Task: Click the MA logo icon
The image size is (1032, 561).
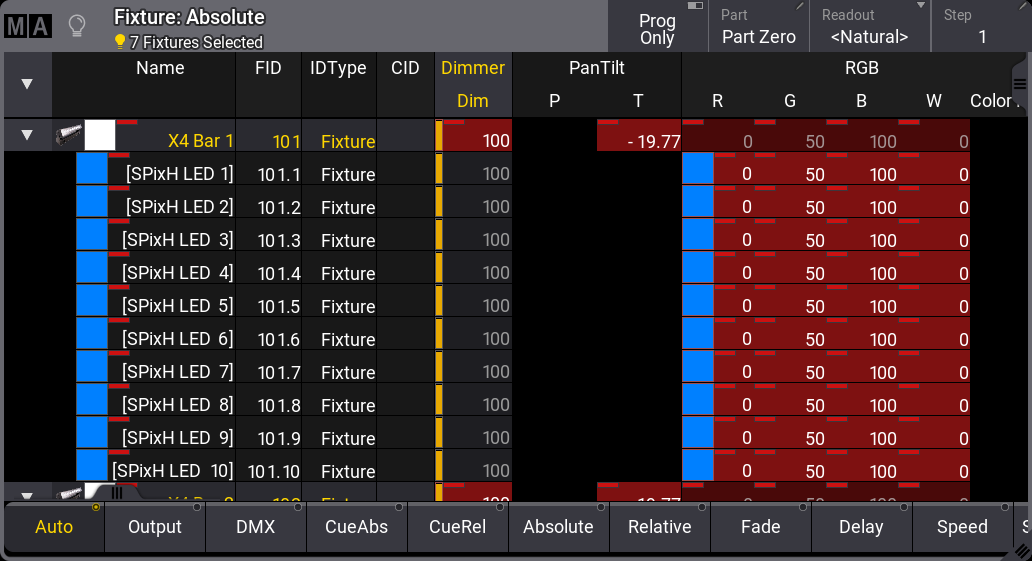Action: click(x=27, y=27)
